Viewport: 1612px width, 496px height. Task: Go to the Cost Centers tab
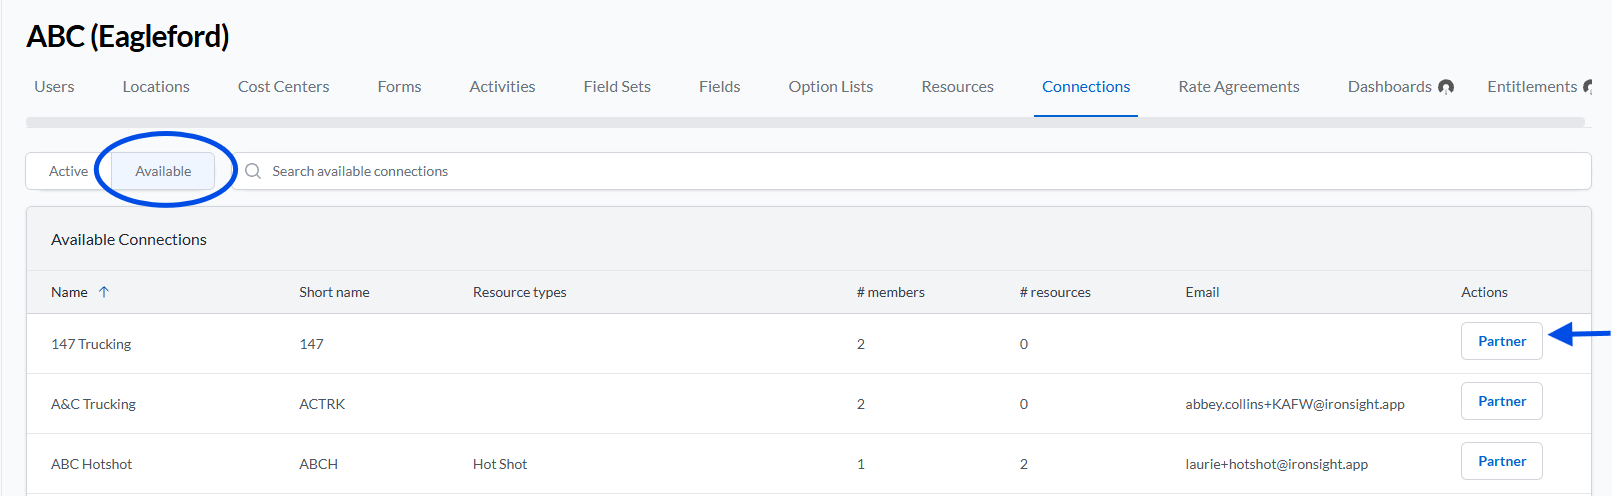(x=283, y=87)
